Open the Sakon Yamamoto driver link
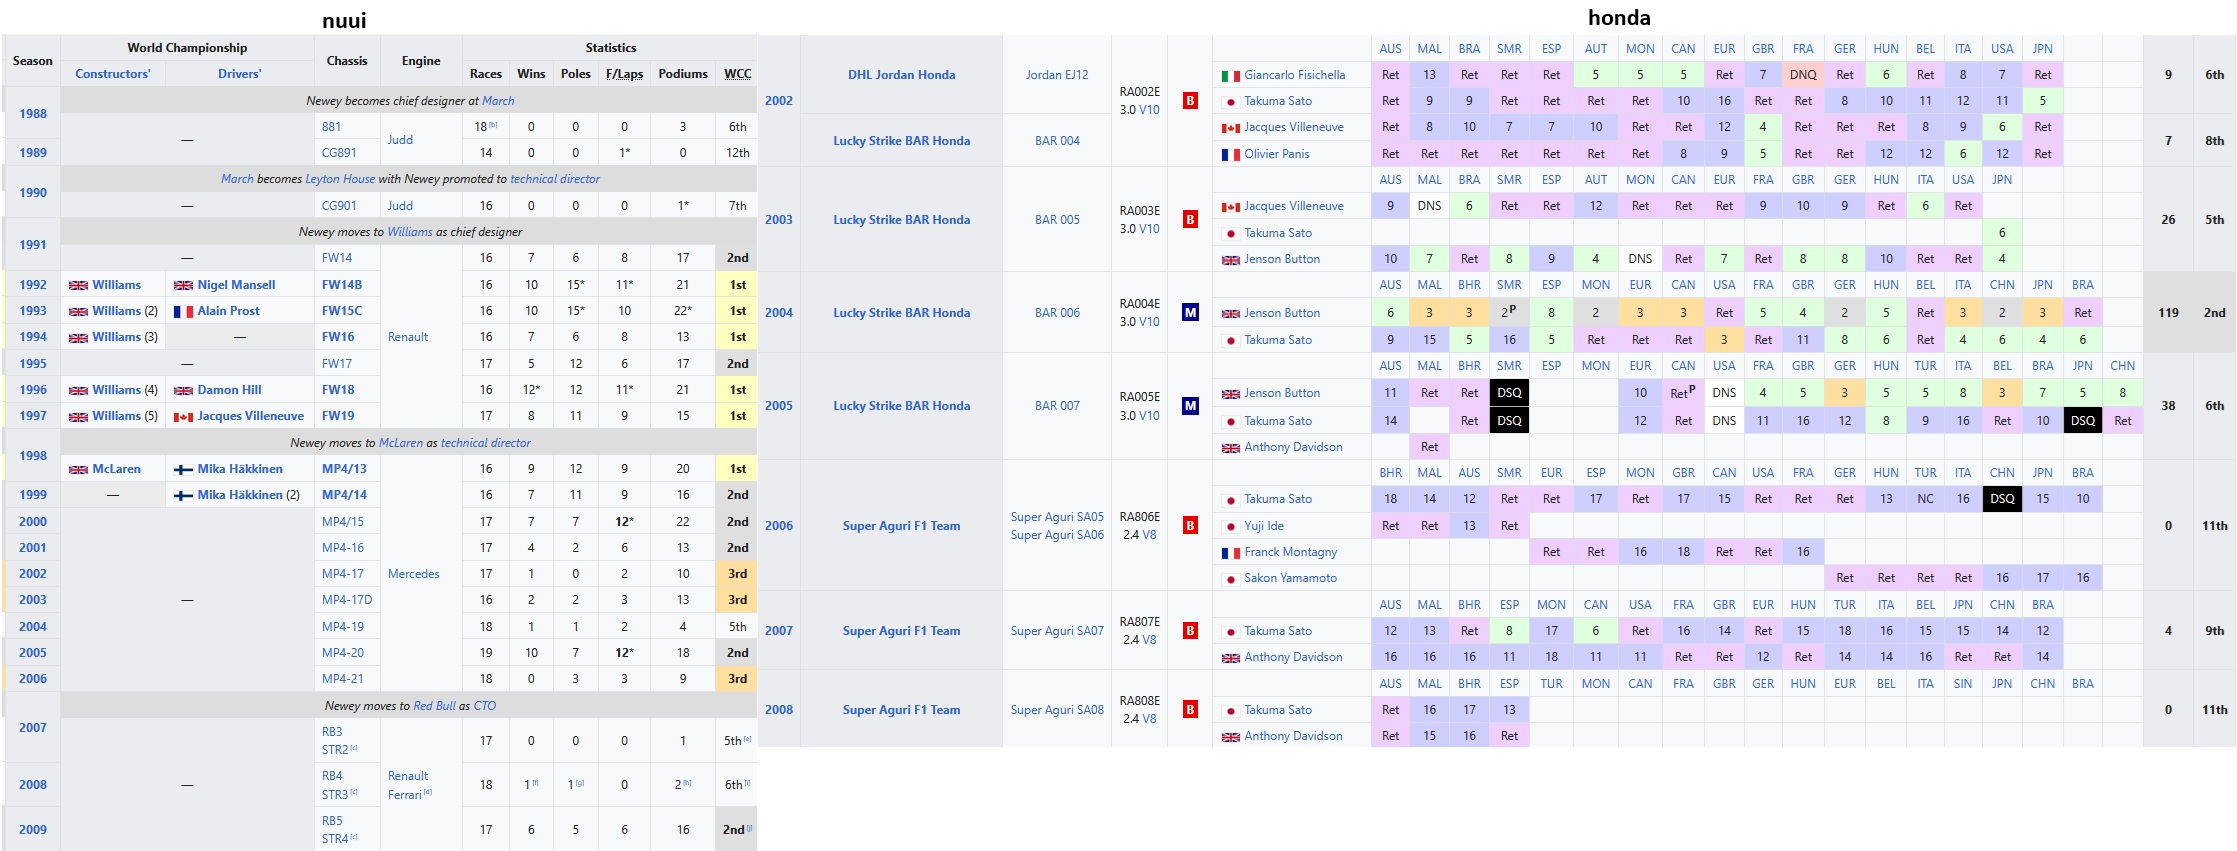 click(1291, 578)
